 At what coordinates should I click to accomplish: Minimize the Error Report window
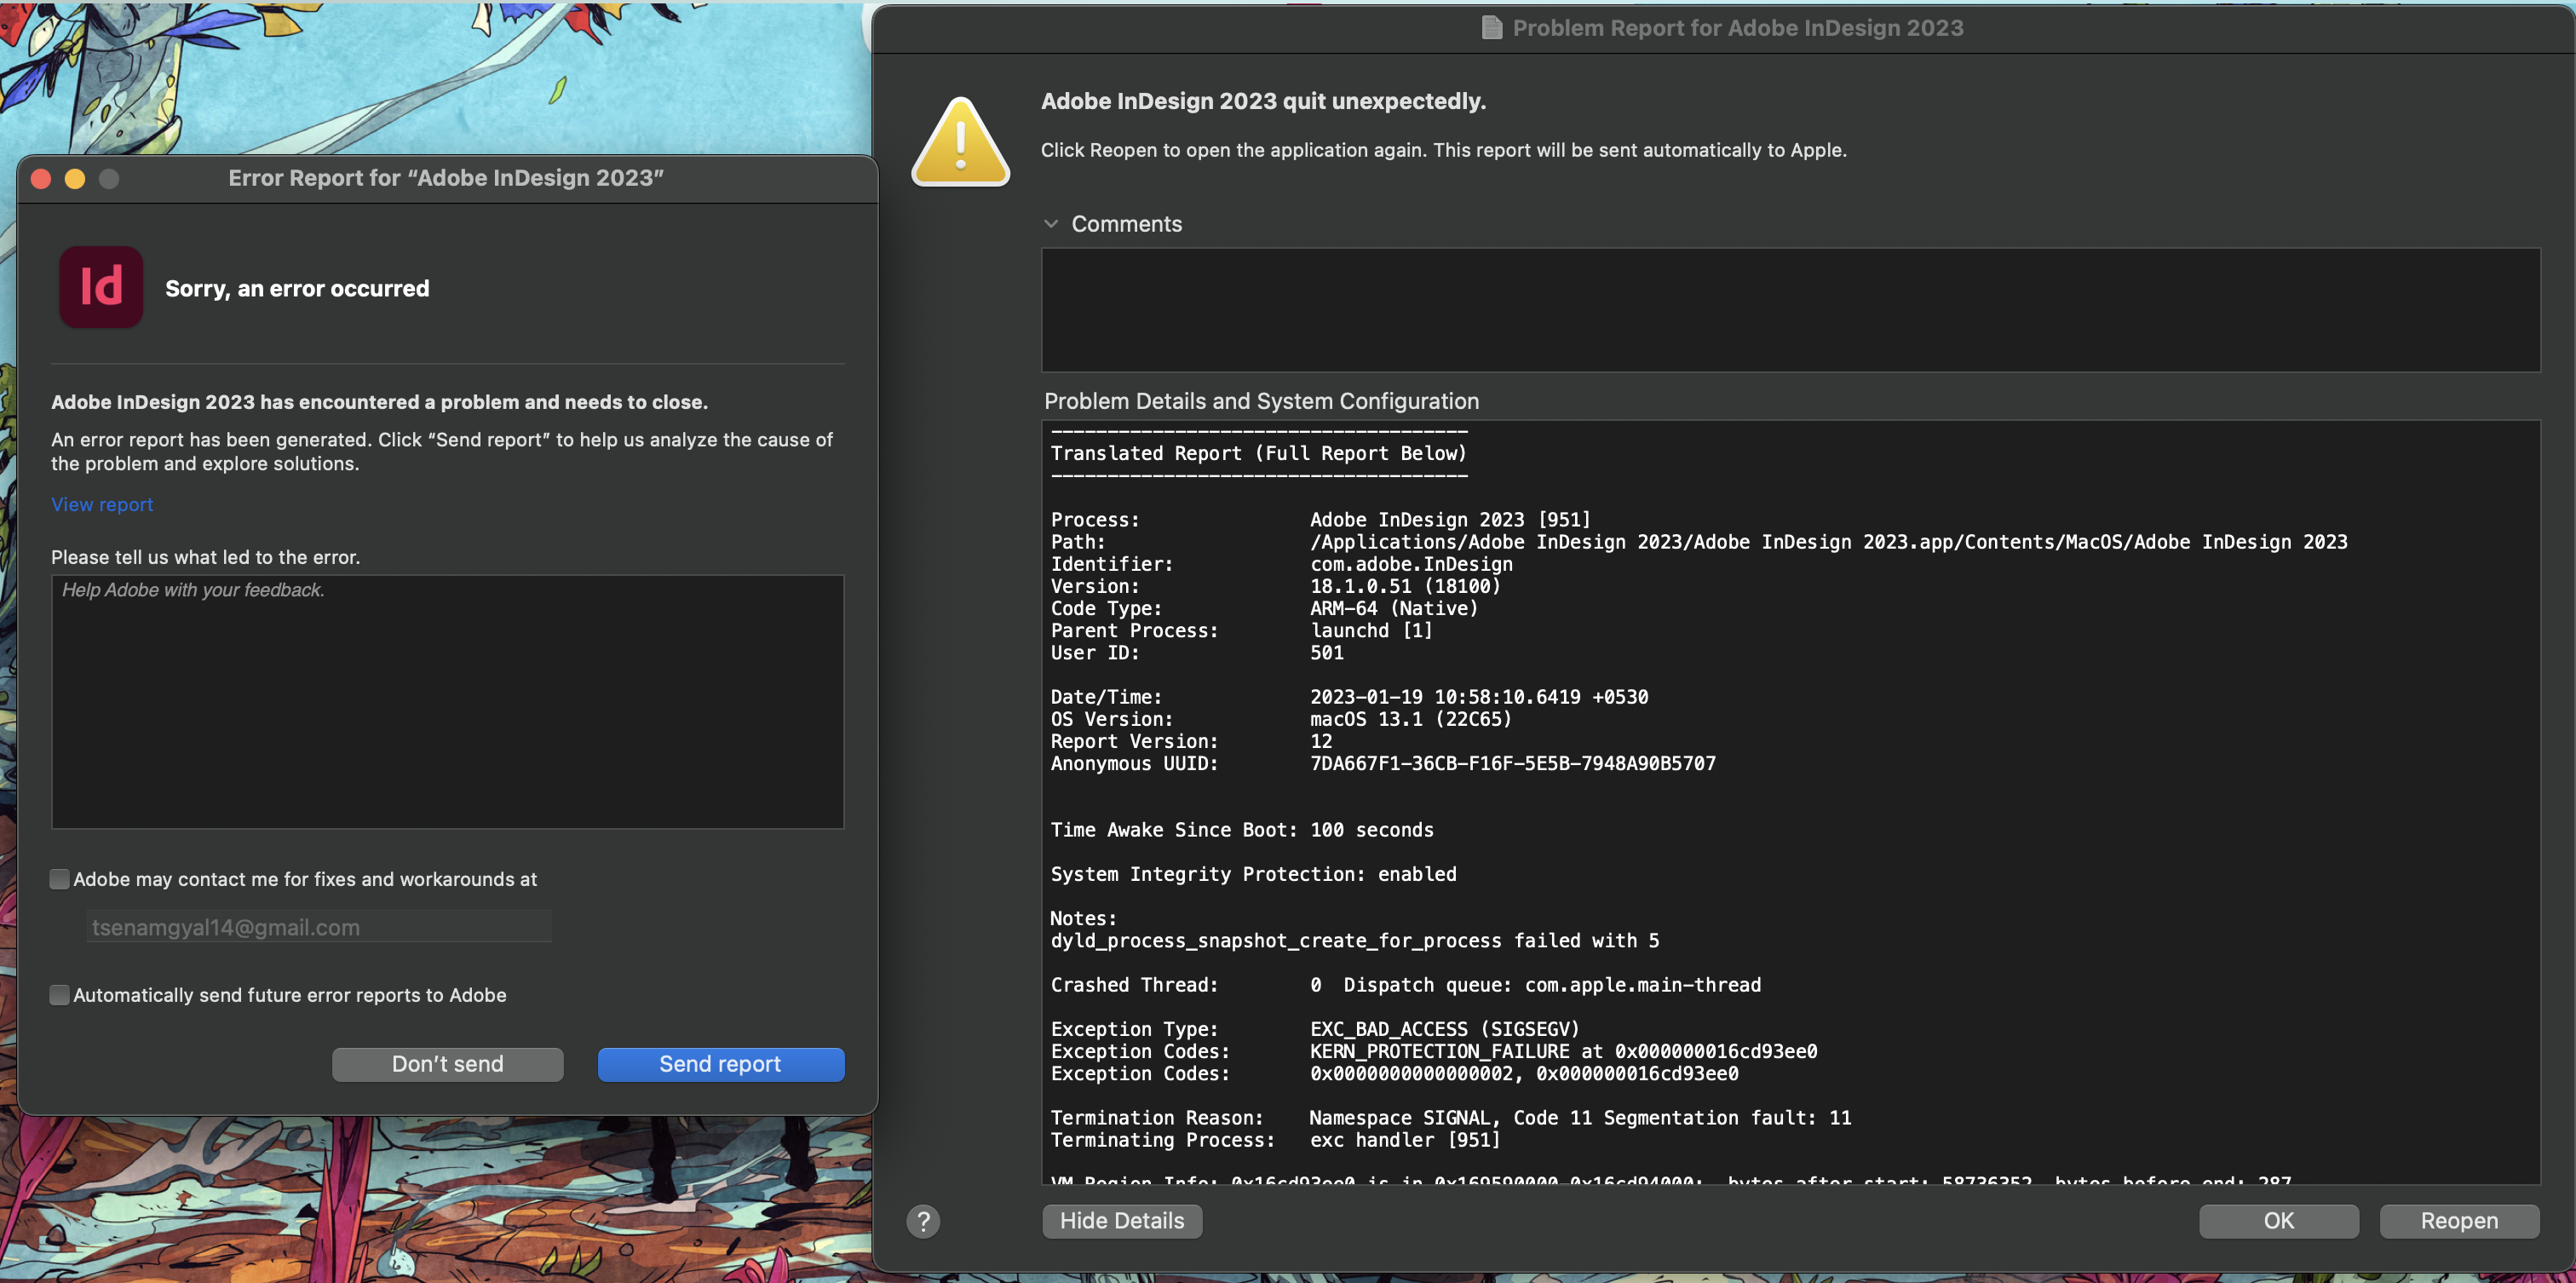coord(75,179)
